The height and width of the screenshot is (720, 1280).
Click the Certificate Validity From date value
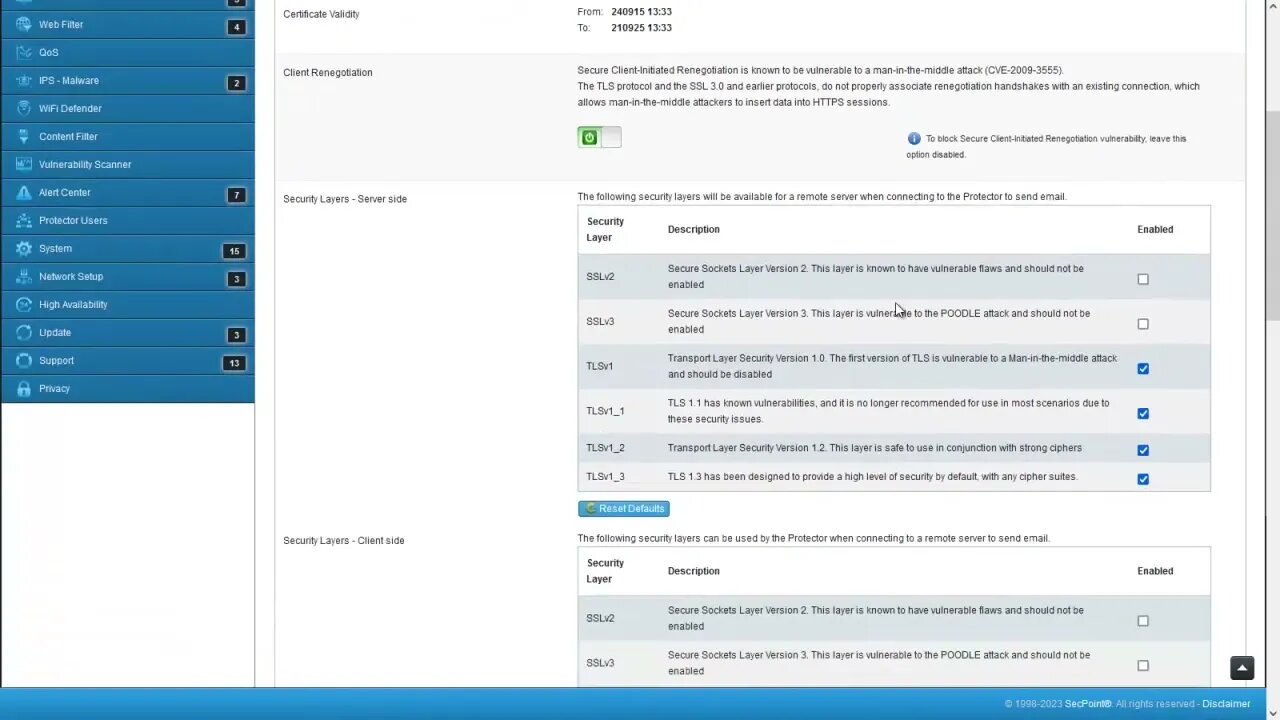click(x=642, y=12)
